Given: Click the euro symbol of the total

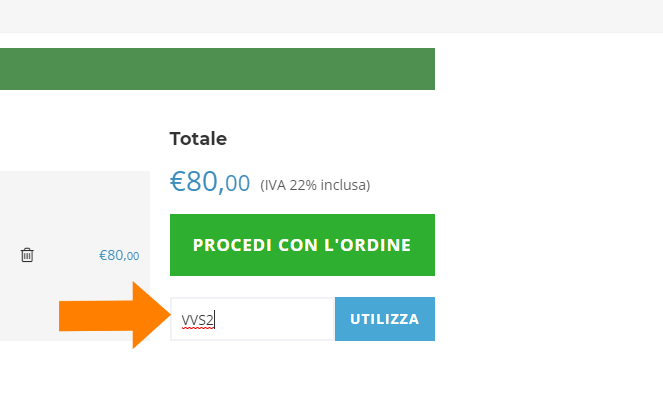Looking at the screenshot, I should [x=179, y=182].
